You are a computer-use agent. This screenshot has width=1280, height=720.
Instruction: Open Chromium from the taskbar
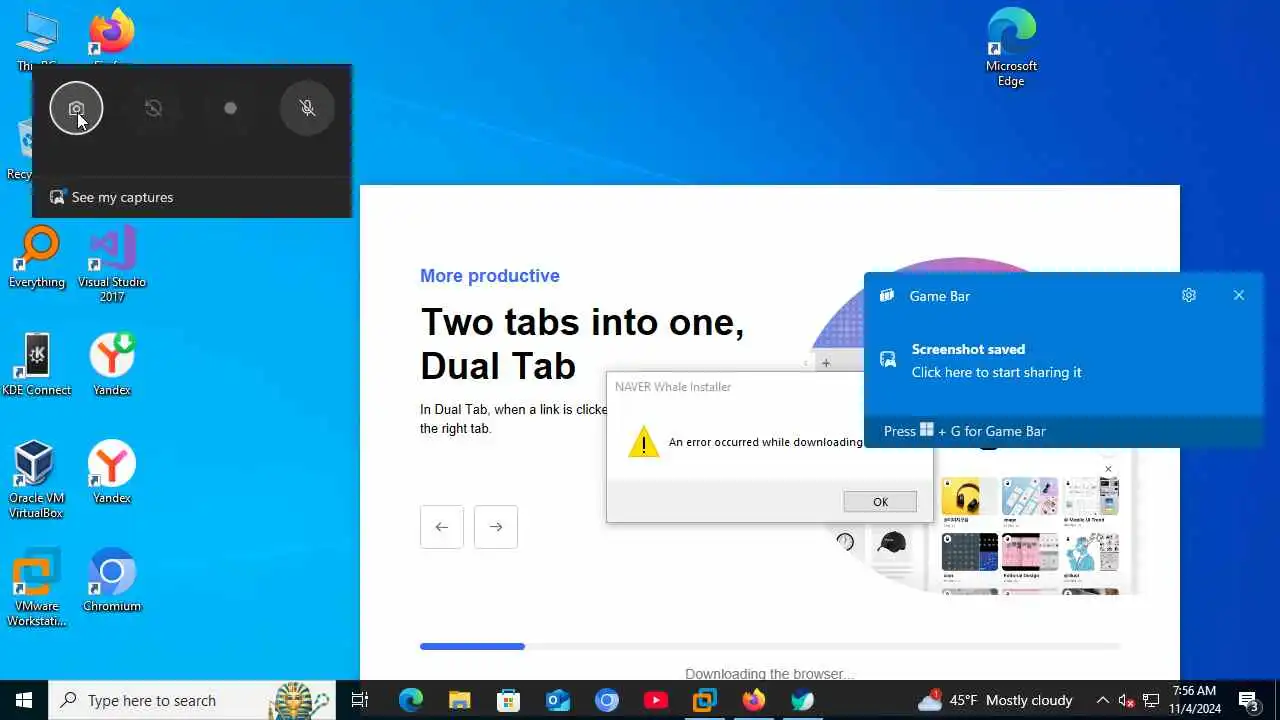607,700
